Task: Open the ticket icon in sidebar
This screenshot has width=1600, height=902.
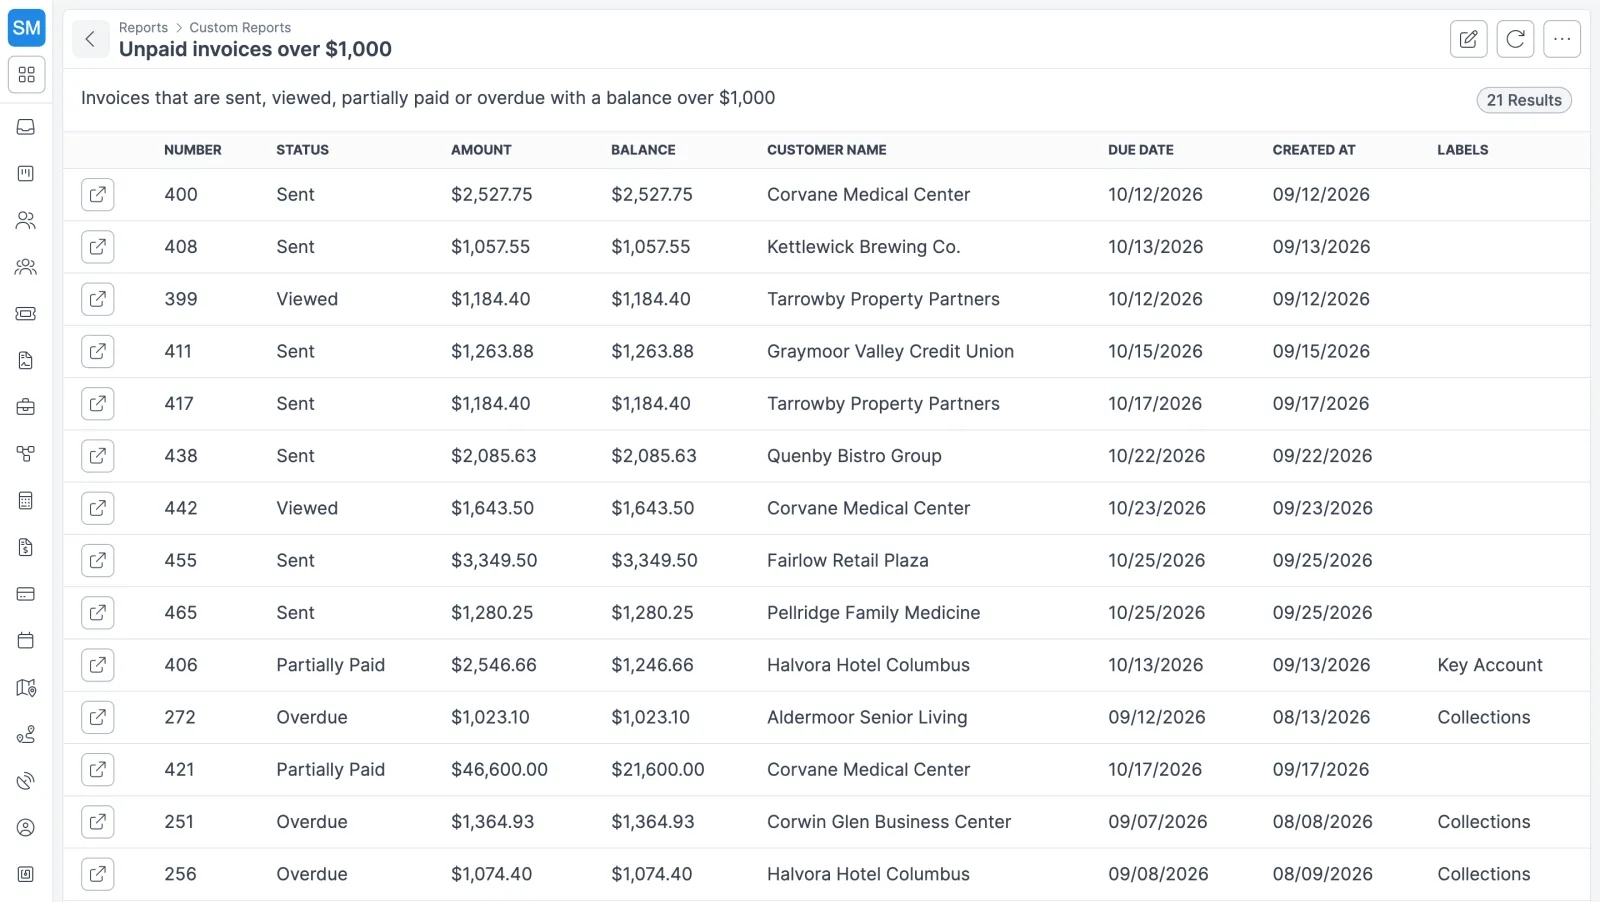Action: (x=26, y=314)
